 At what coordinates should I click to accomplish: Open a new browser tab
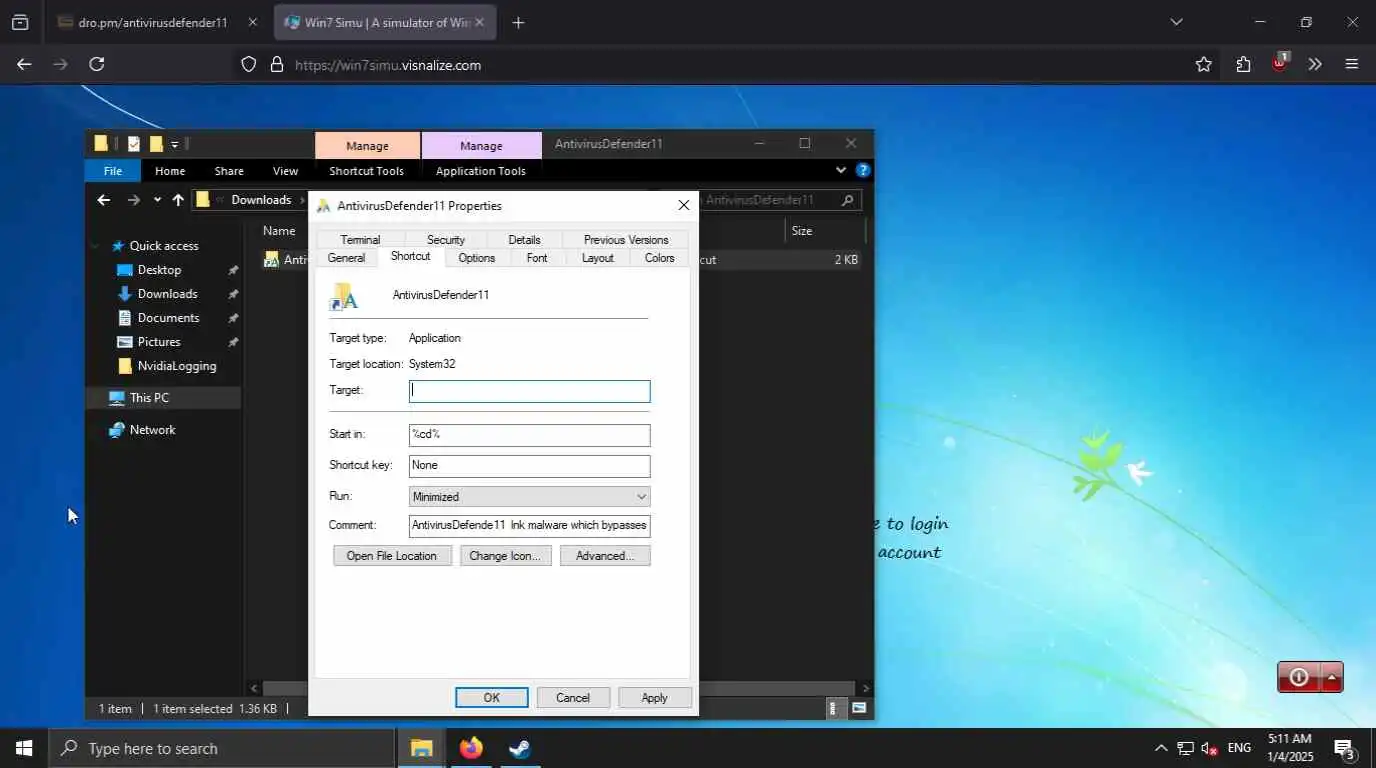pyautogui.click(x=518, y=22)
